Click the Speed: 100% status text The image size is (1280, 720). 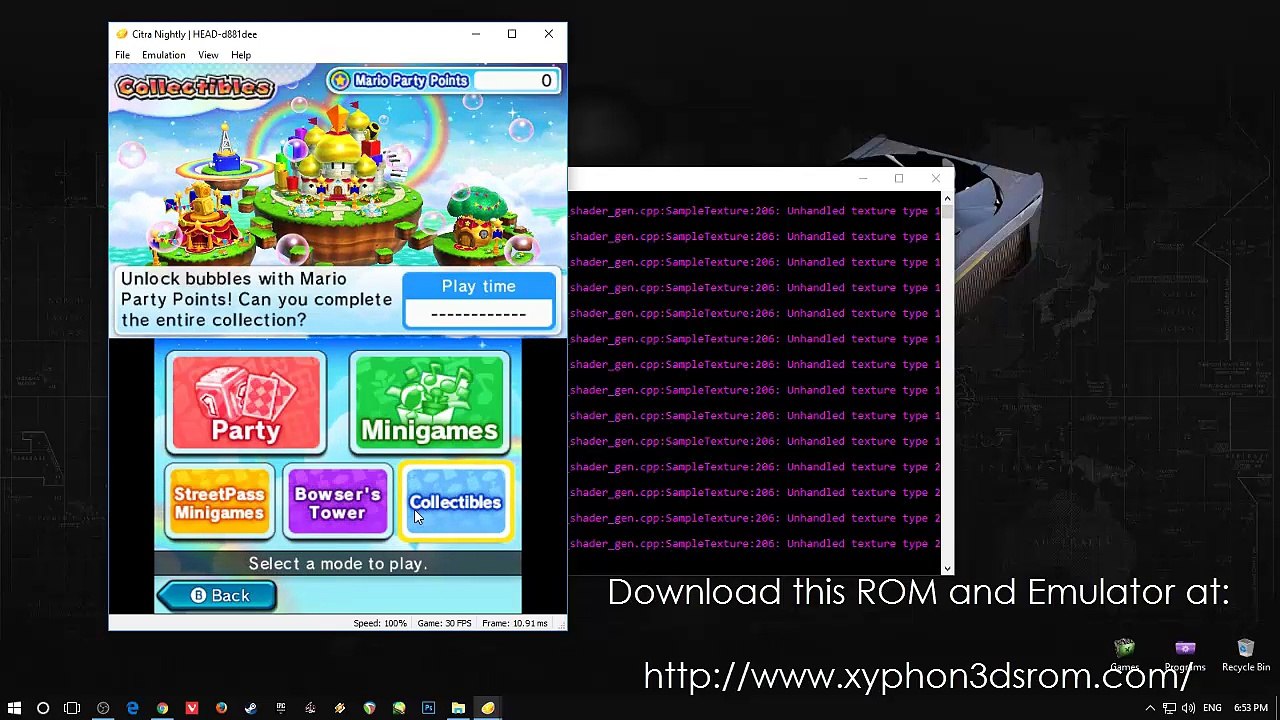pos(380,623)
